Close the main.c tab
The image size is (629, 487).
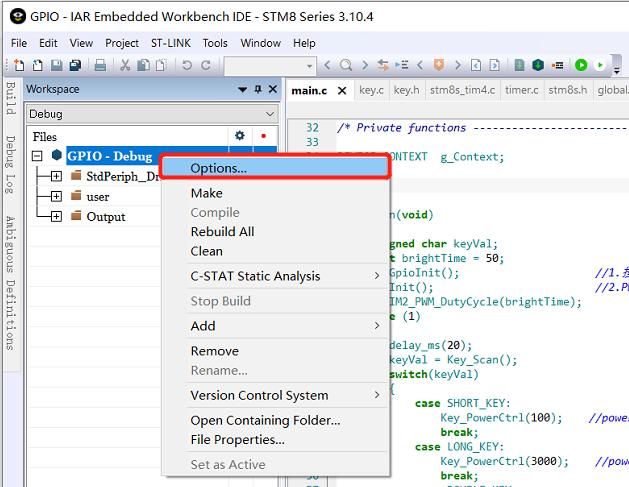click(x=341, y=91)
